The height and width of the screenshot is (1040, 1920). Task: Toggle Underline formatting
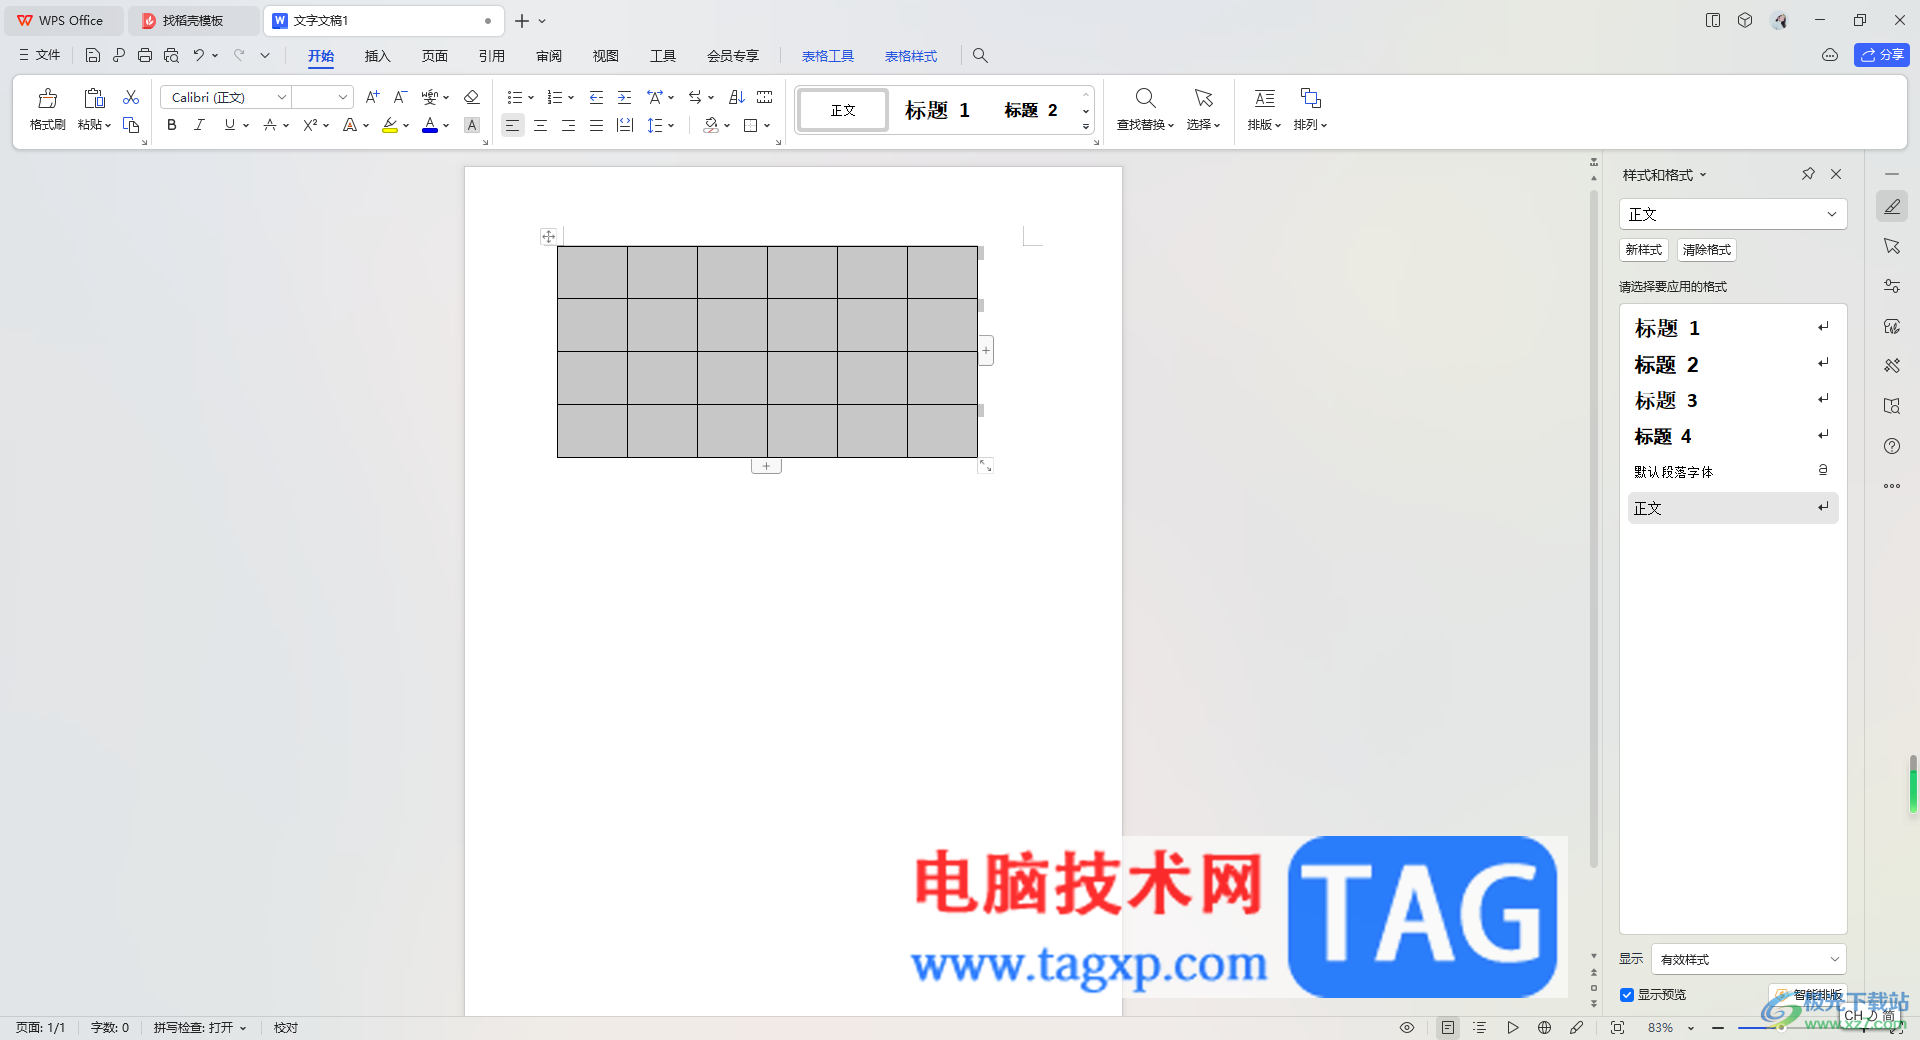pos(230,125)
